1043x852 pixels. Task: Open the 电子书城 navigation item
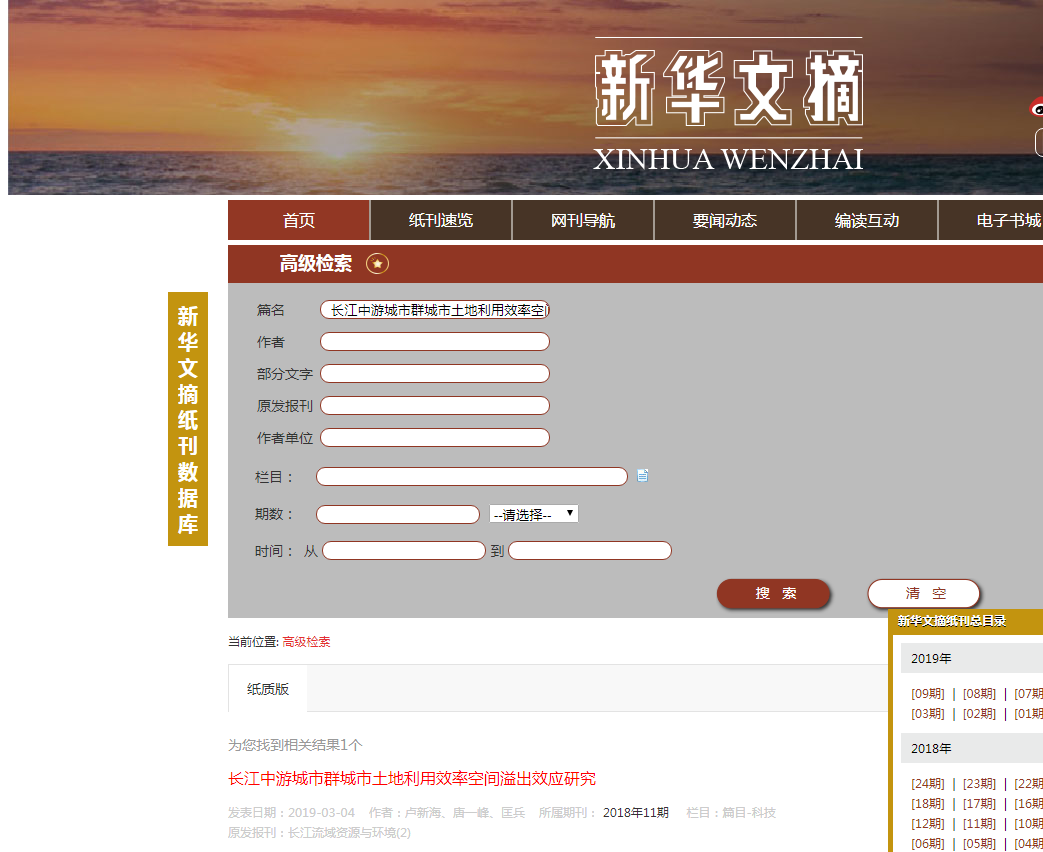click(x=991, y=220)
